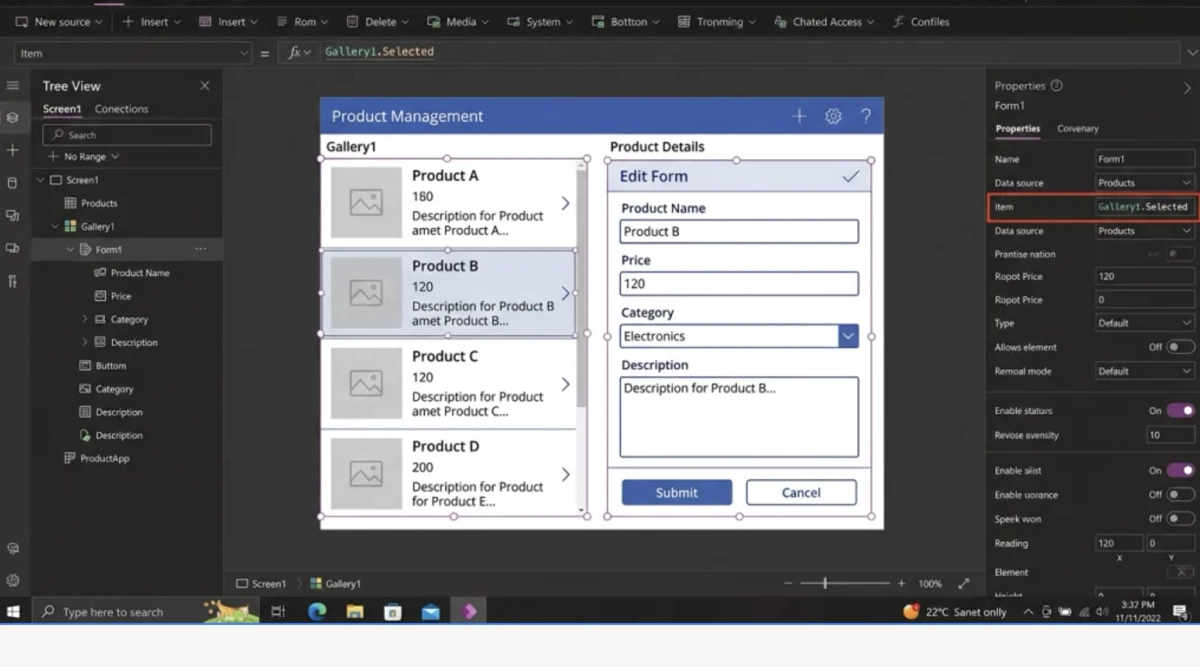The width and height of the screenshot is (1200, 667).
Task: Click the checkmark icon in Edit Form
Action: tap(851, 176)
